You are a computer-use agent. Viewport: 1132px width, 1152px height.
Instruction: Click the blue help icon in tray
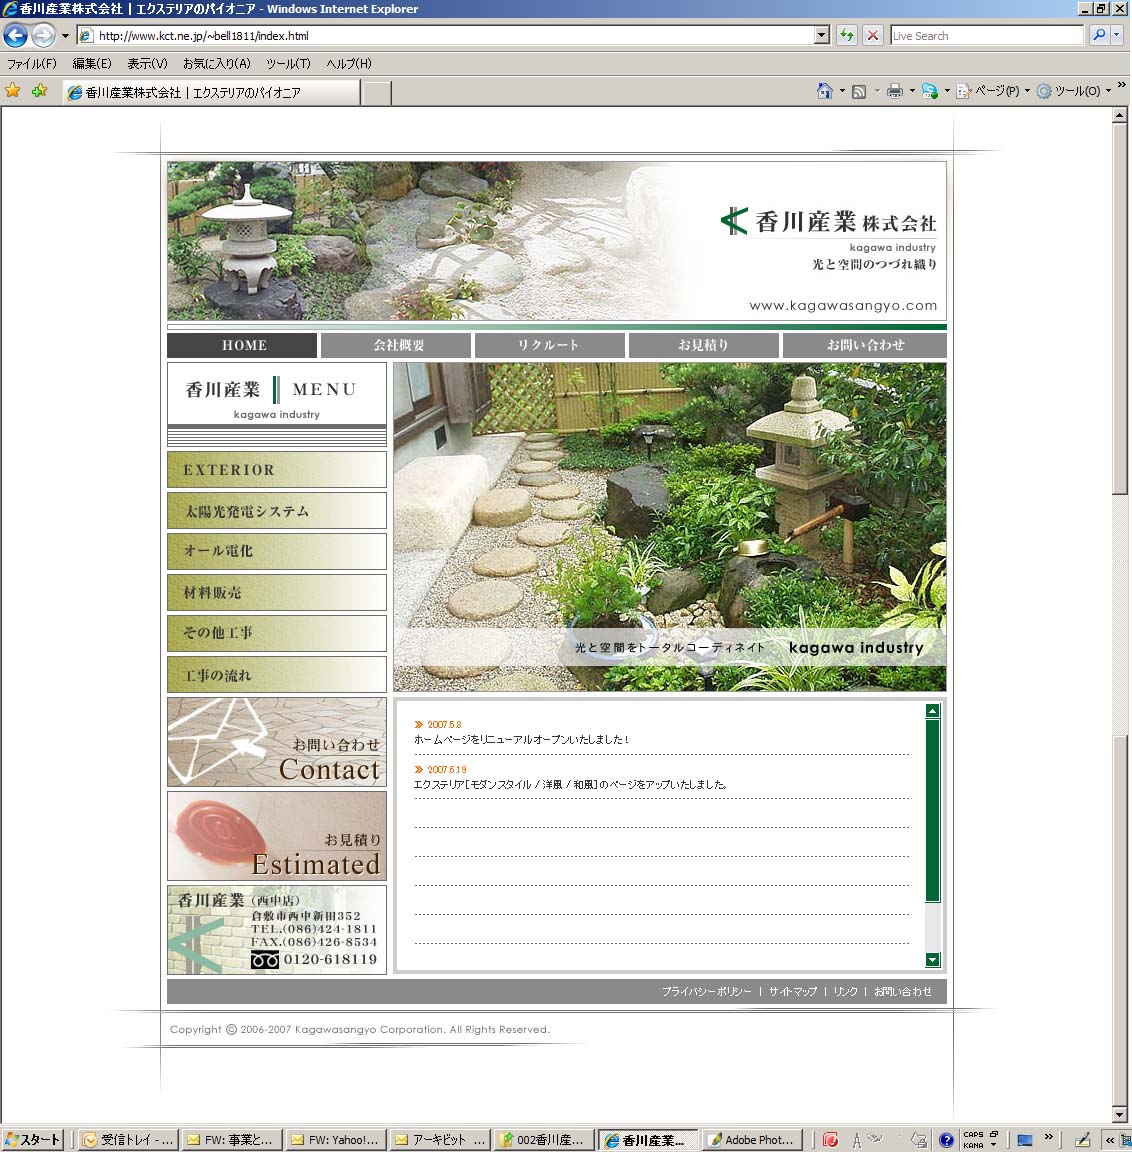click(x=946, y=1140)
